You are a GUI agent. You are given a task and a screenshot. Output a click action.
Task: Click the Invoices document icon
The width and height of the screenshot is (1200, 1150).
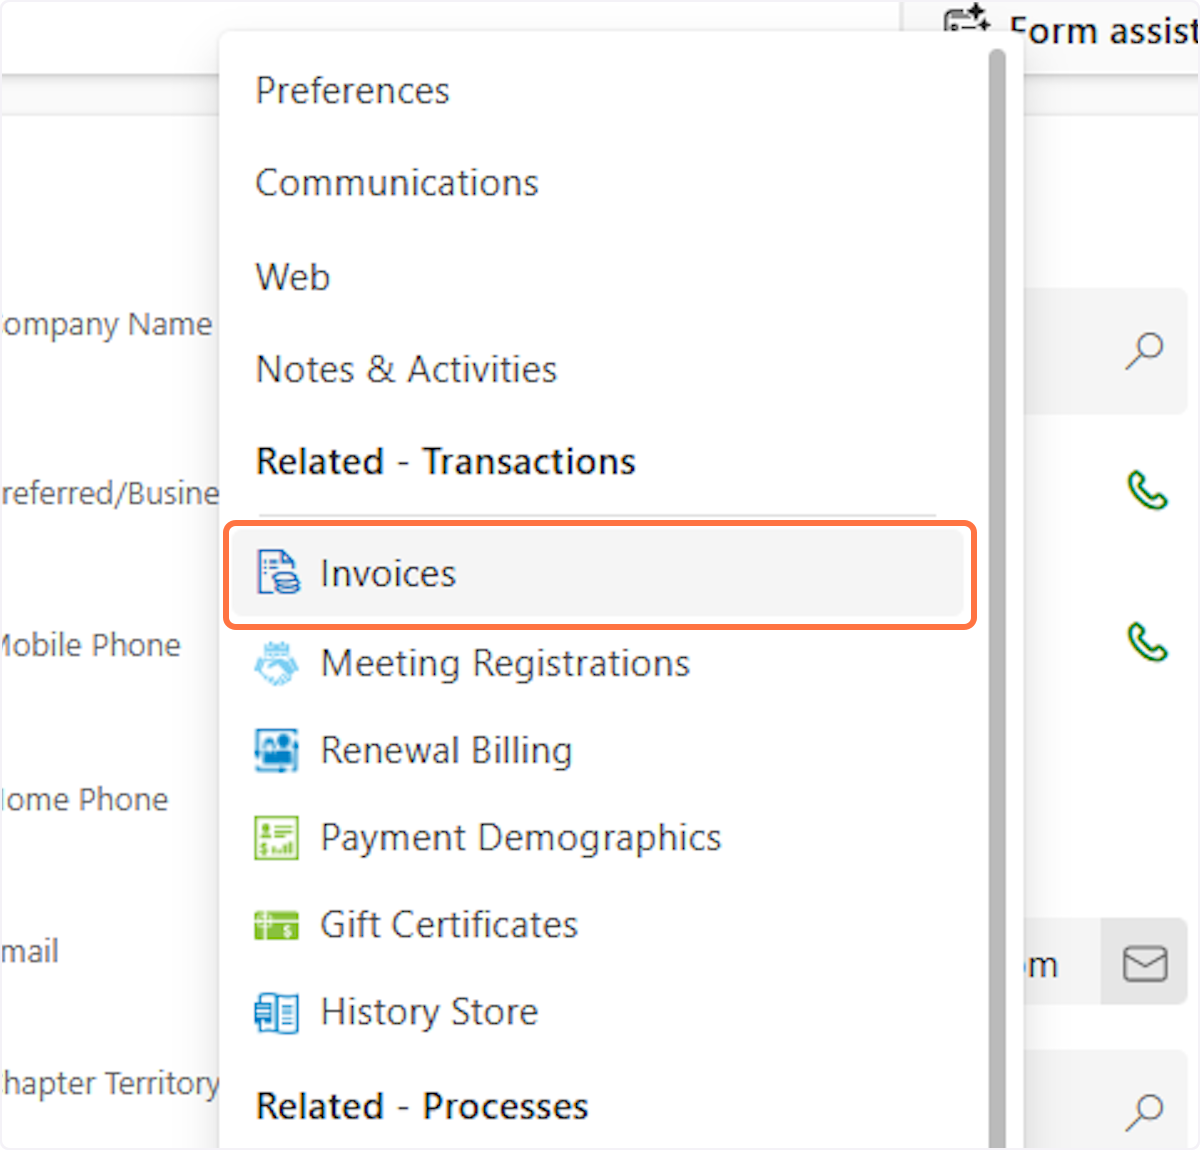click(x=277, y=573)
